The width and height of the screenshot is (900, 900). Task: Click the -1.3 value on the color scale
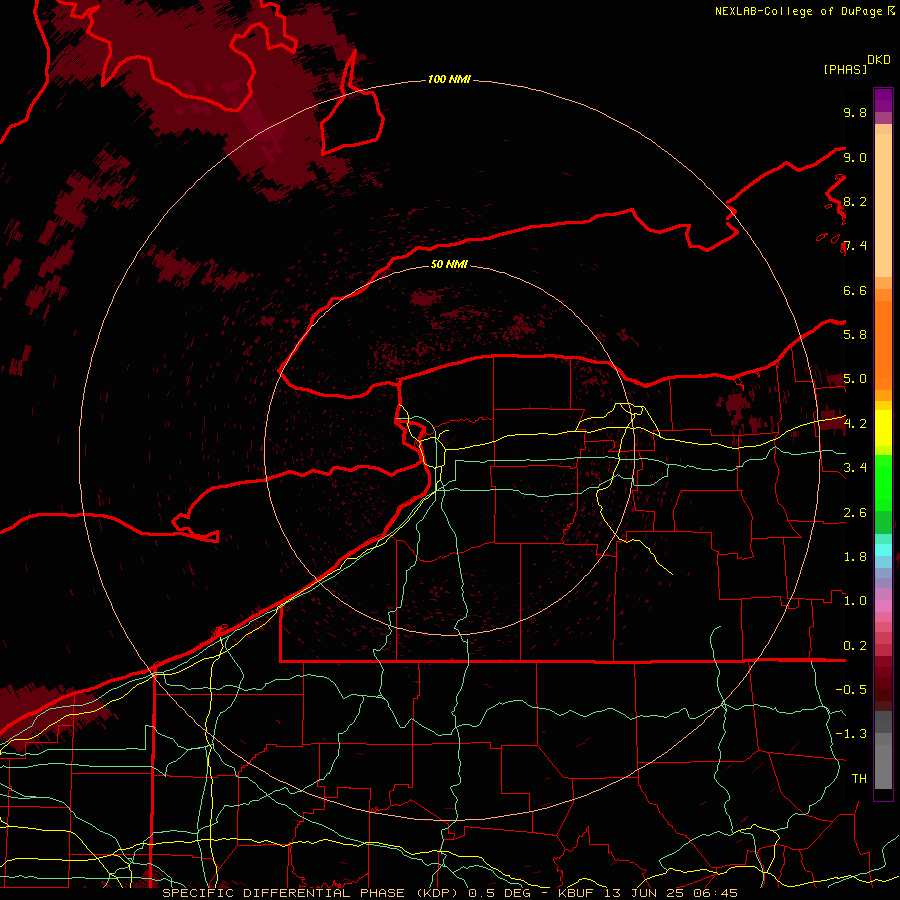pos(851,734)
